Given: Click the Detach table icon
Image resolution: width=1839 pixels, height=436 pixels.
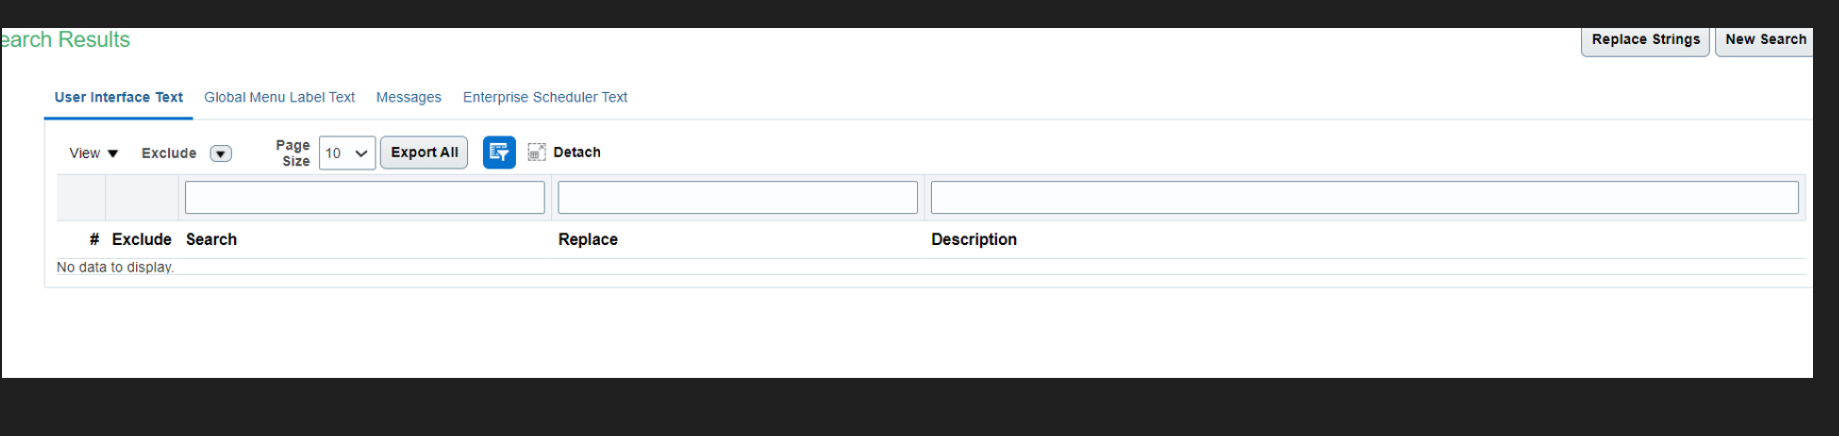Looking at the screenshot, I should point(537,152).
